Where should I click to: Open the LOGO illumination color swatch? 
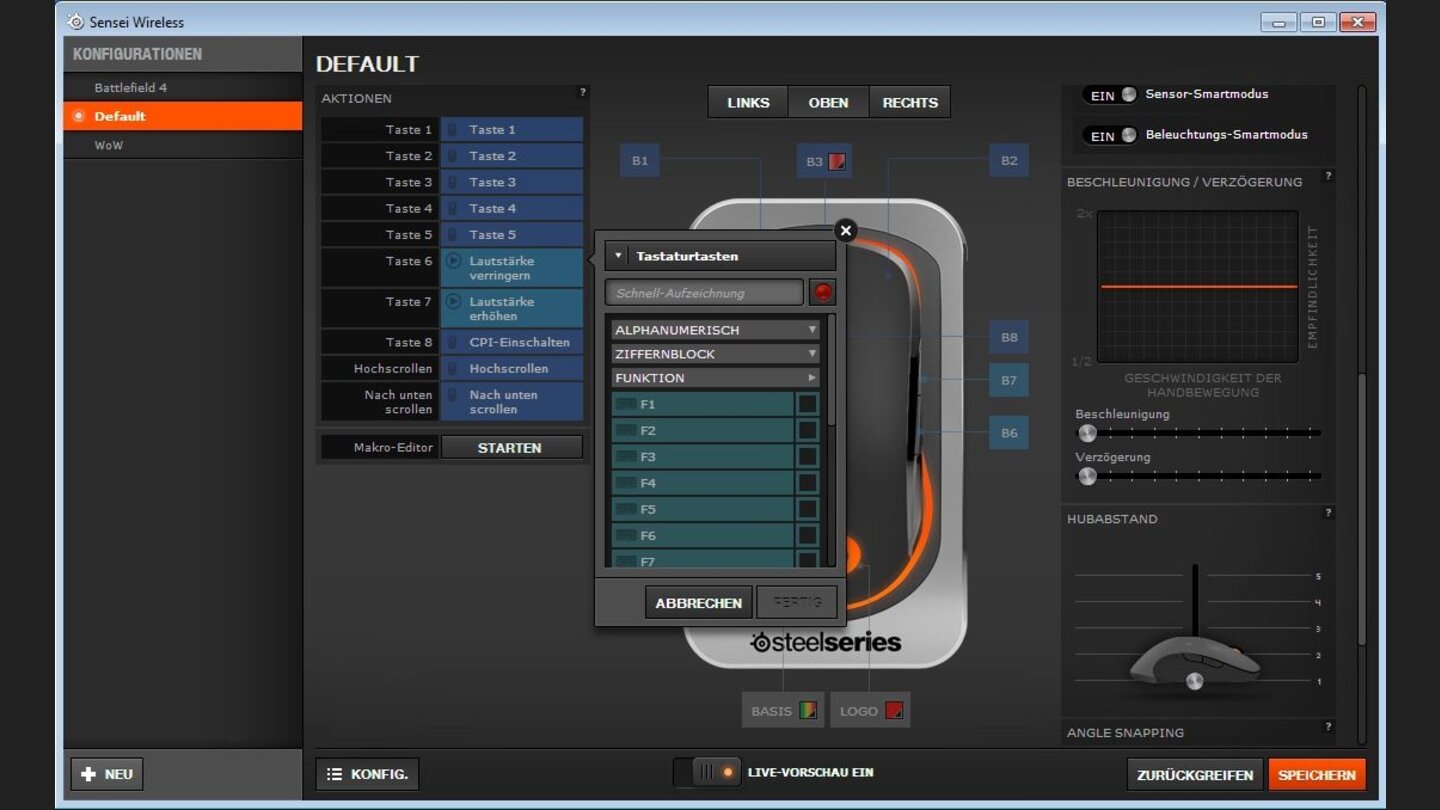(x=894, y=710)
